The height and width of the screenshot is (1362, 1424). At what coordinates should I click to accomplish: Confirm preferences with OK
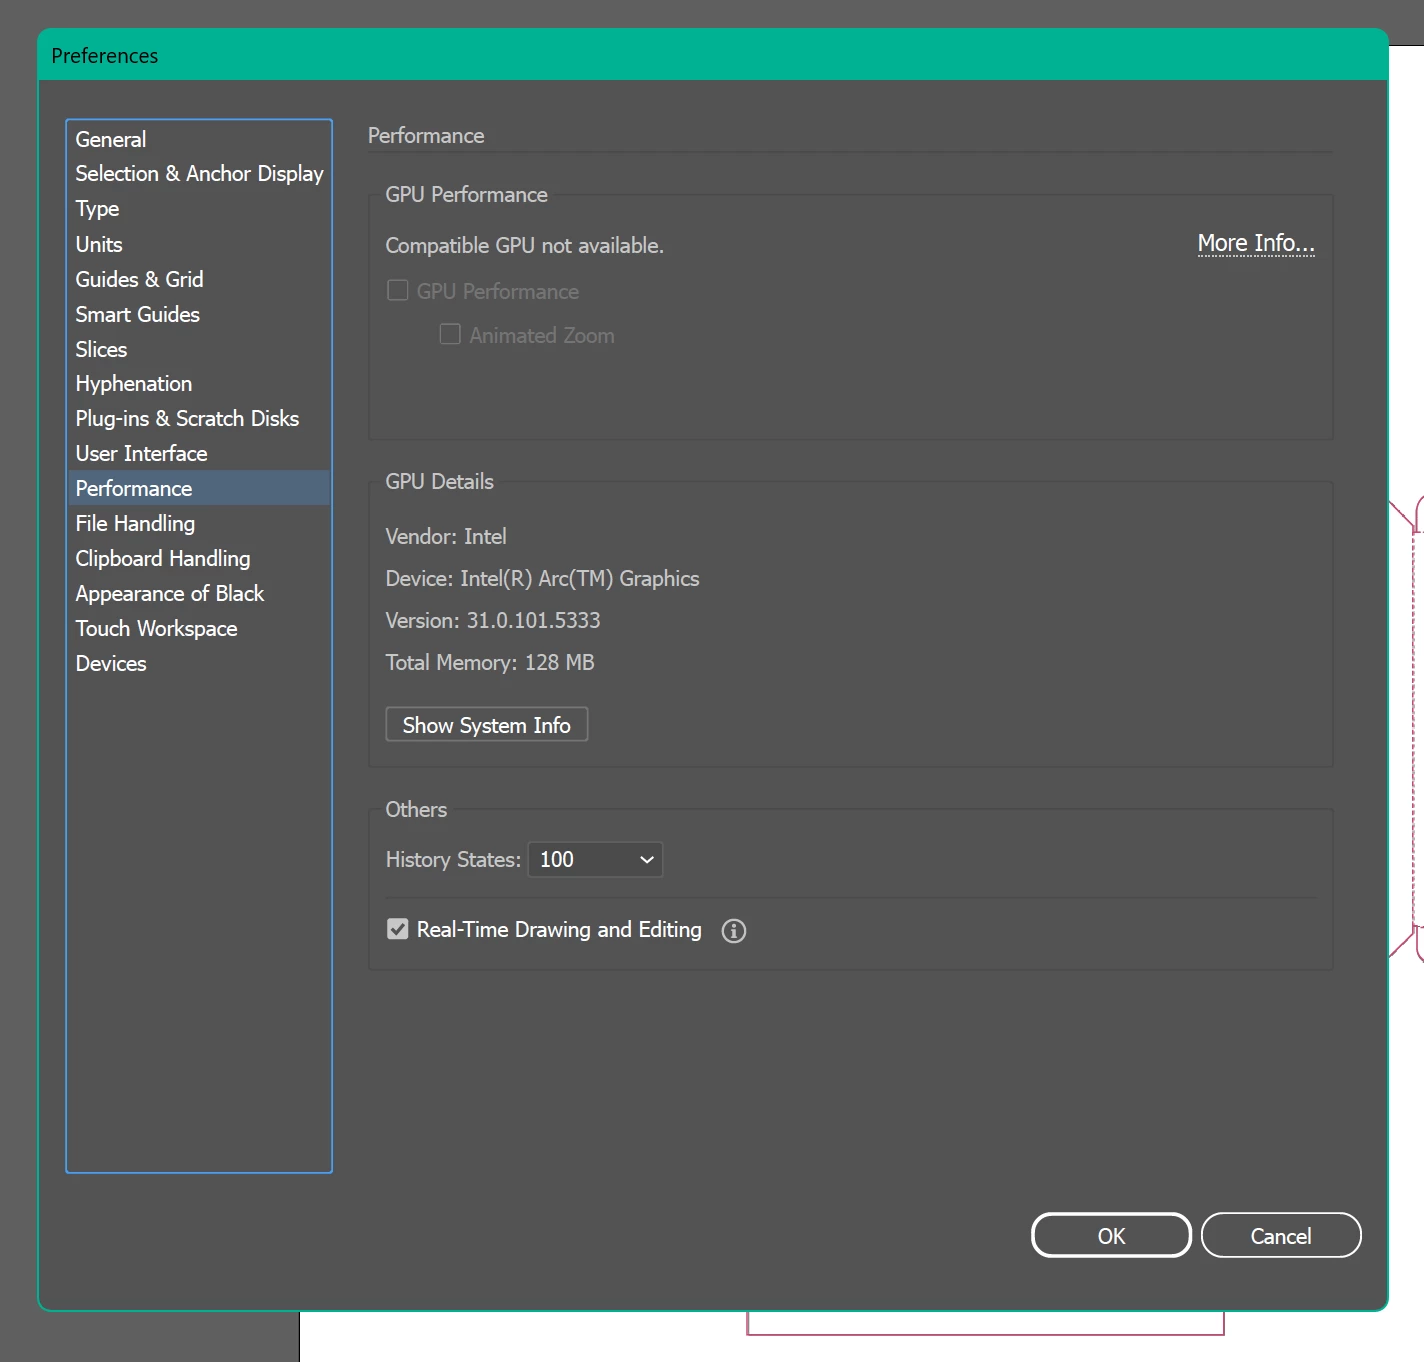[x=1111, y=1236]
